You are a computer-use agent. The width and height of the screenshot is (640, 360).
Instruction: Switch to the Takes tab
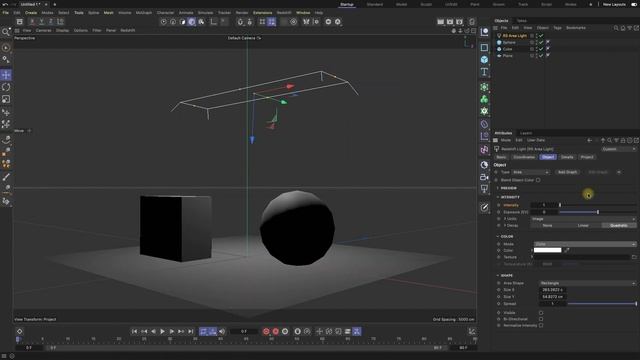tap(522, 21)
